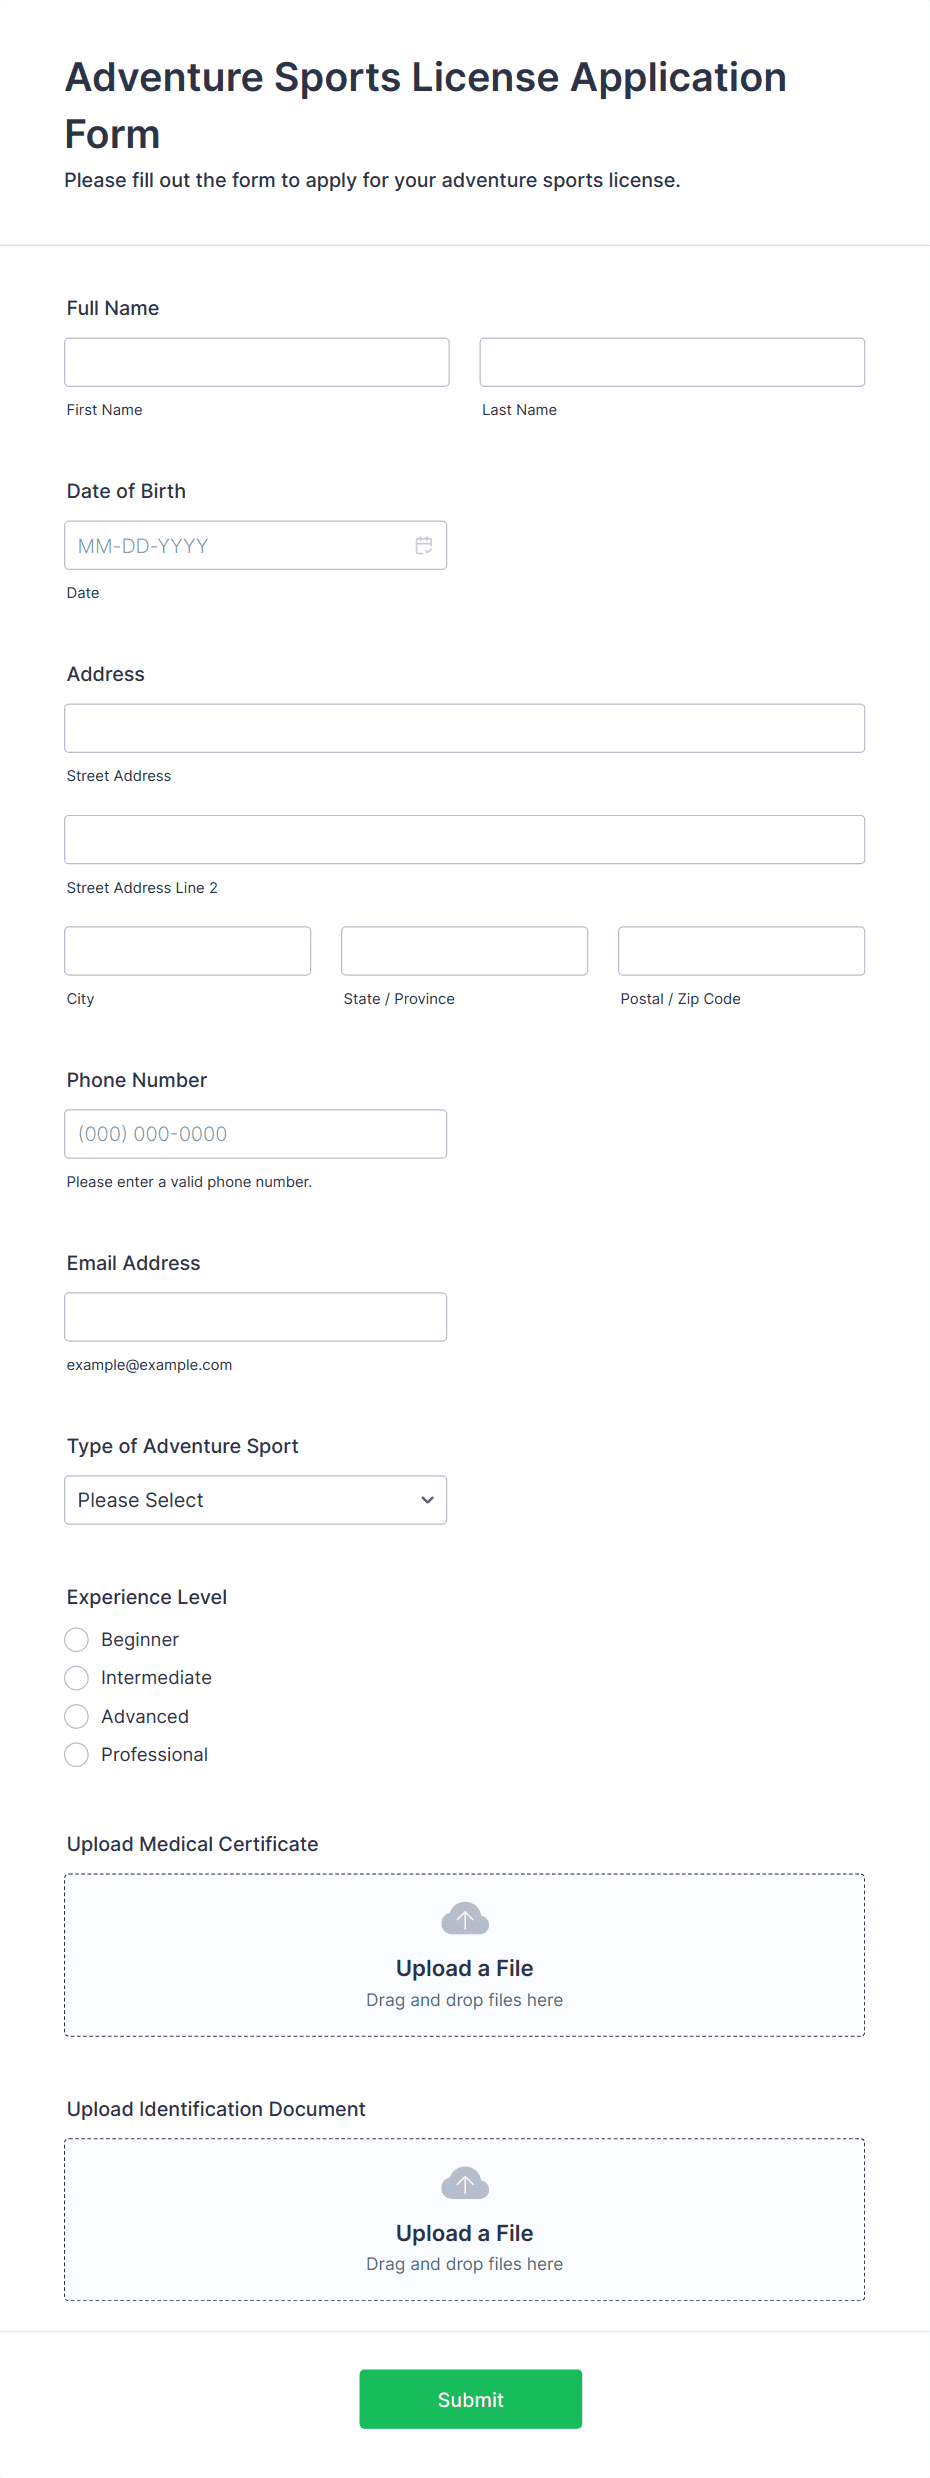Expand the Type of Adventure Sport dropdown
Image resolution: width=930 pixels, height=2478 pixels.
[256, 1500]
